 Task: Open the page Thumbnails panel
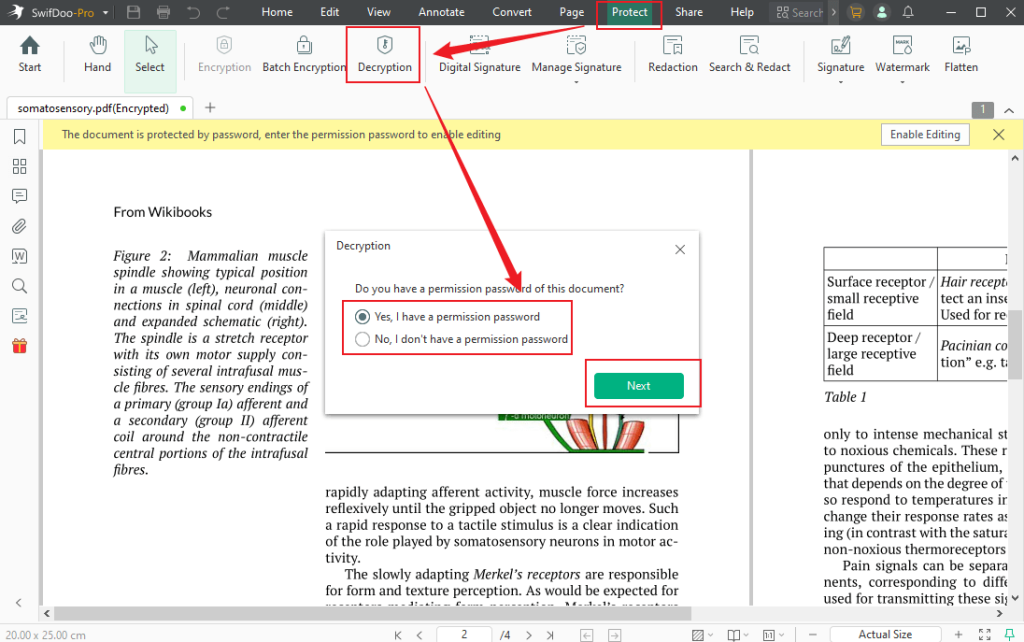point(19,166)
